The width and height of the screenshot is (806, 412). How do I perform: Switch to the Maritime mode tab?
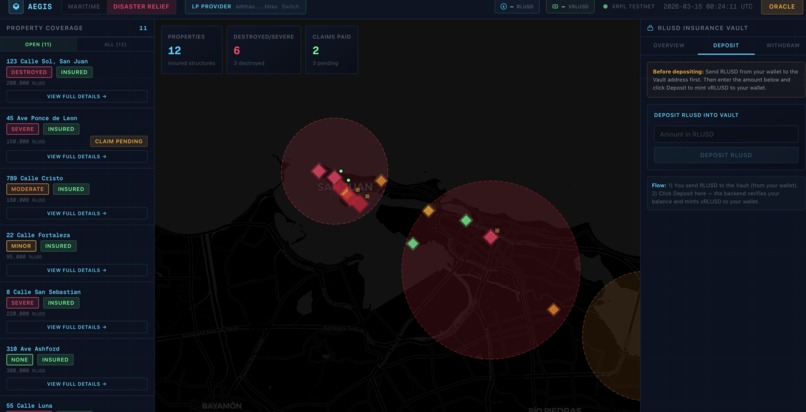click(x=83, y=7)
